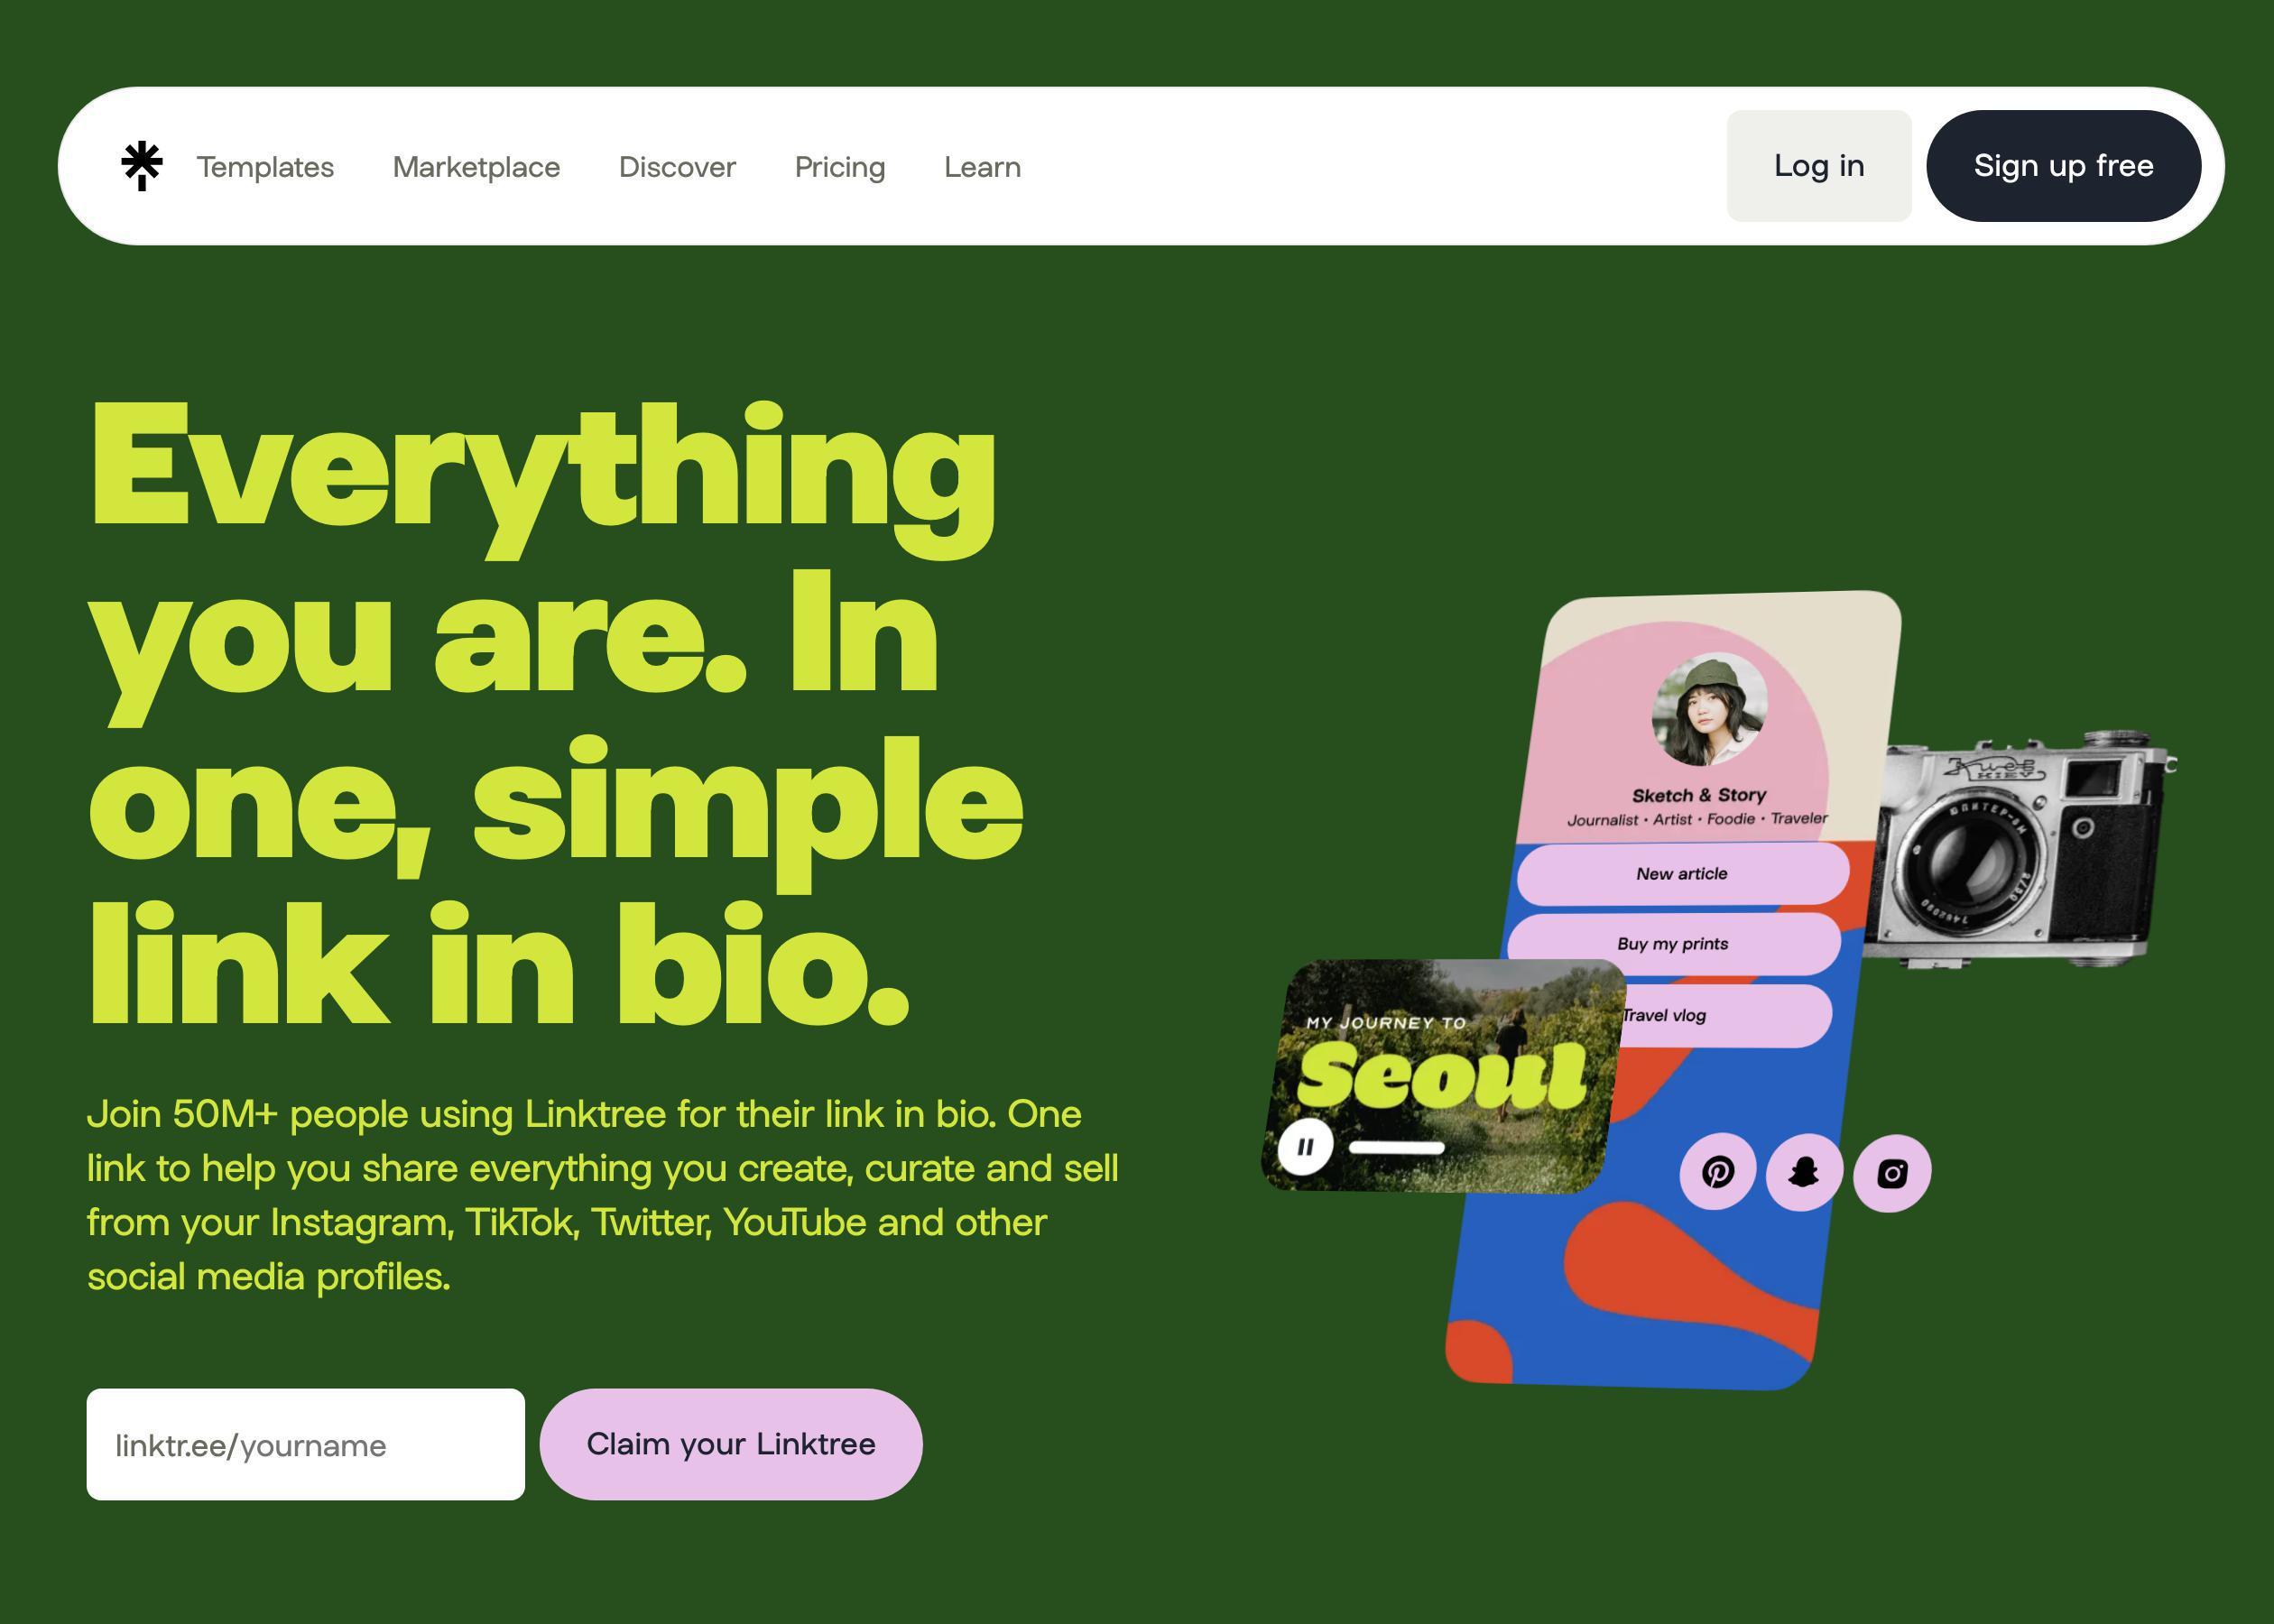The width and height of the screenshot is (2274, 1624).
Task: Click the Templates navigation menu item
Action: [x=263, y=167]
